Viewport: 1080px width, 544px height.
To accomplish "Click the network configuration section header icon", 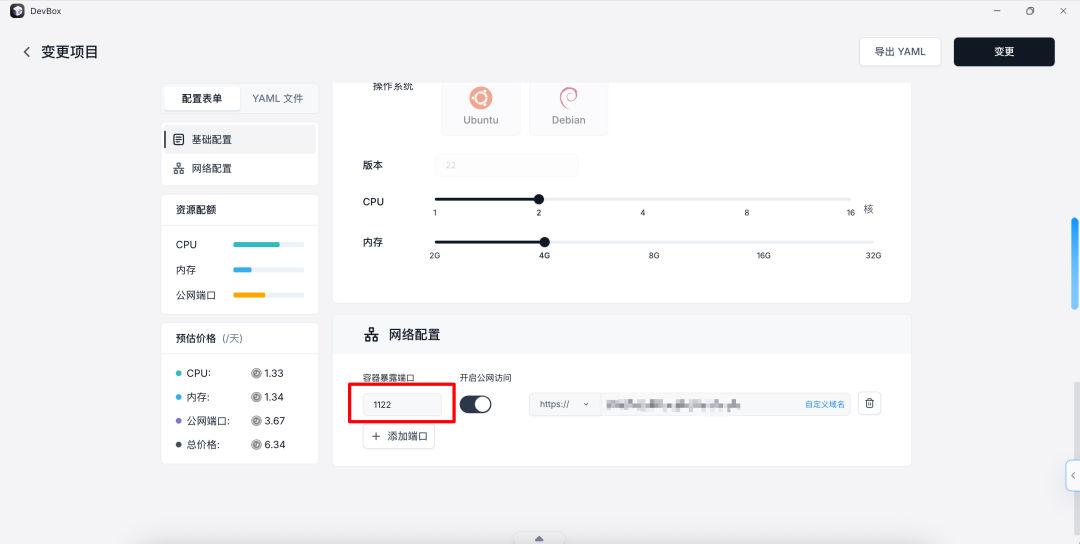I will 371,335.
